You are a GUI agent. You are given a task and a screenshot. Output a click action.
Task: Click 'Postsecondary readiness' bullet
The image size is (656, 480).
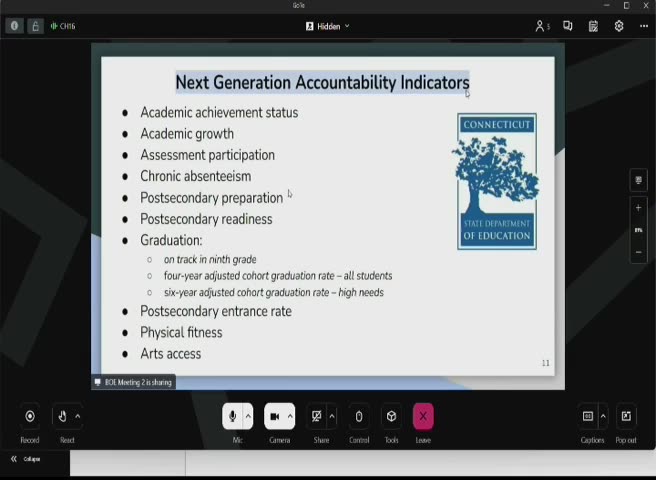pyautogui.click(x=206, y=219)
